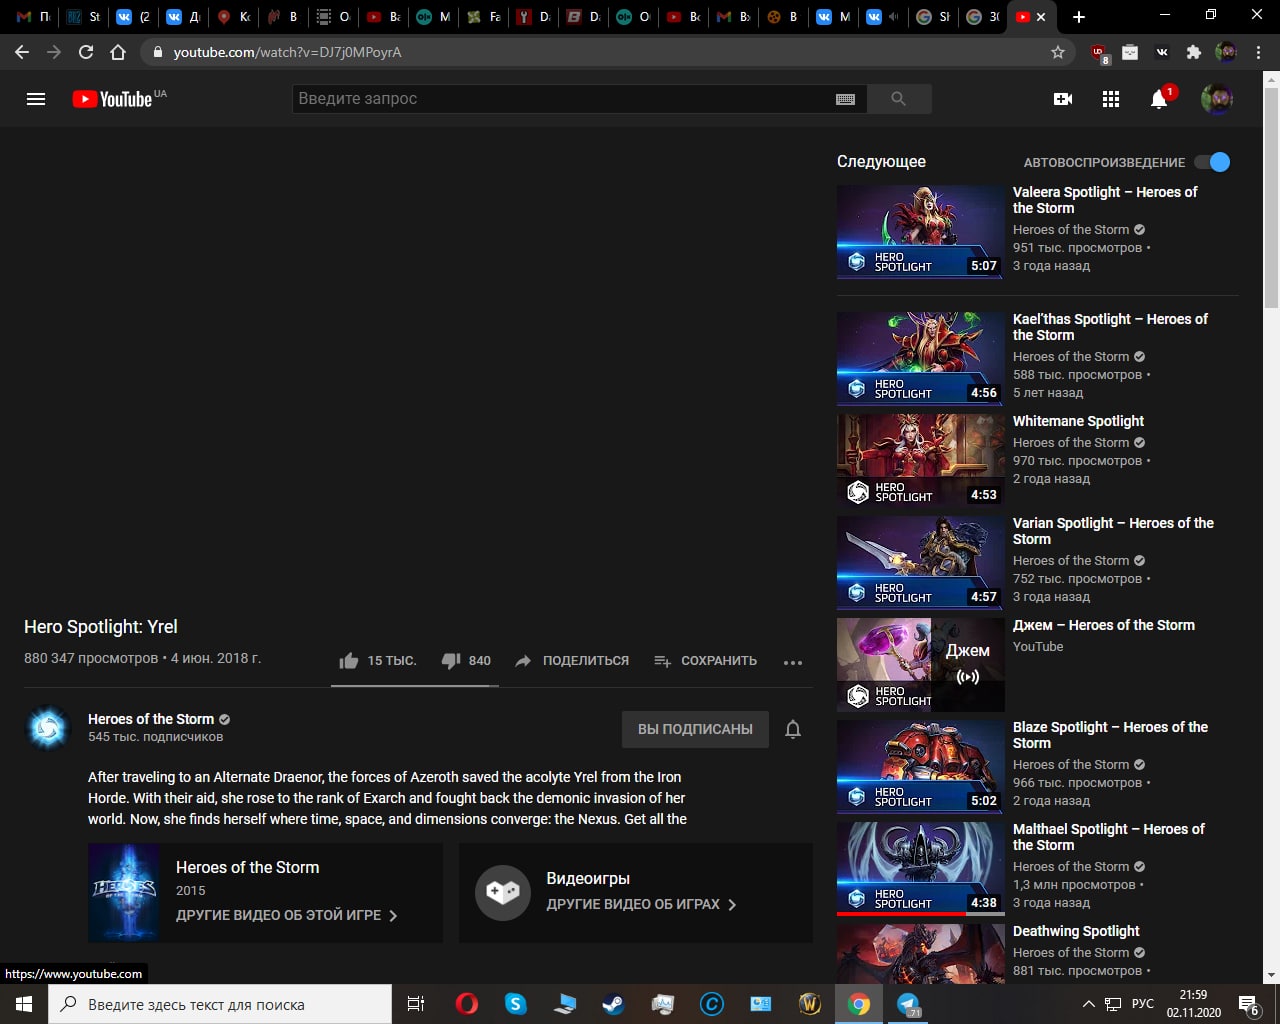Open Blaze Spotlight thumbnail

(x=920, y=766)
